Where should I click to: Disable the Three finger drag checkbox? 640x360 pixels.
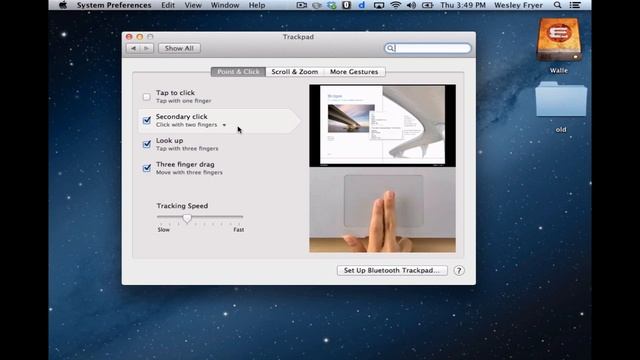147,168
